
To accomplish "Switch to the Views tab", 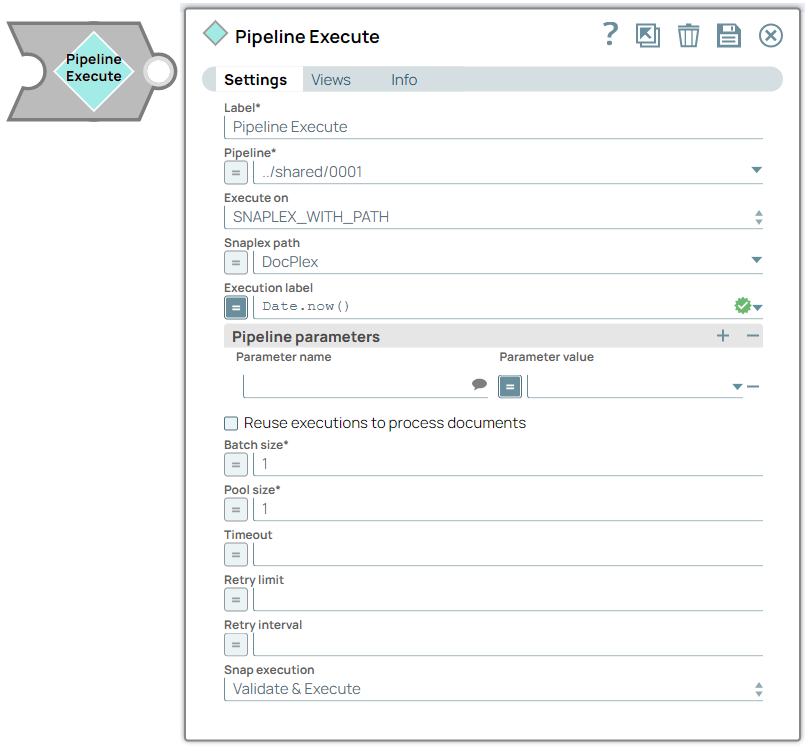I will point(331,80).
